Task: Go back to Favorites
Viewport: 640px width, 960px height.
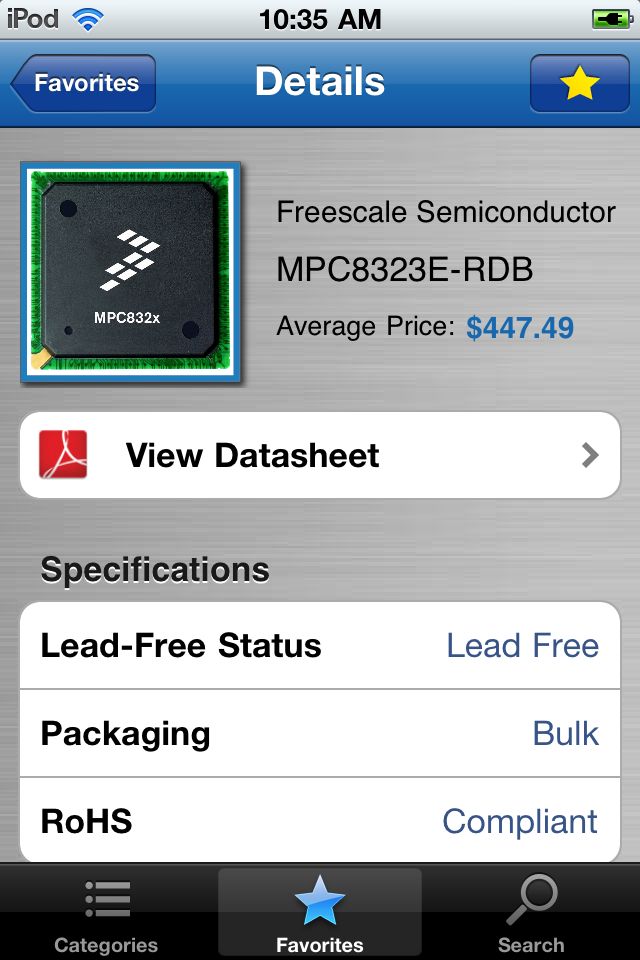Action: click(x=83, y=83)
